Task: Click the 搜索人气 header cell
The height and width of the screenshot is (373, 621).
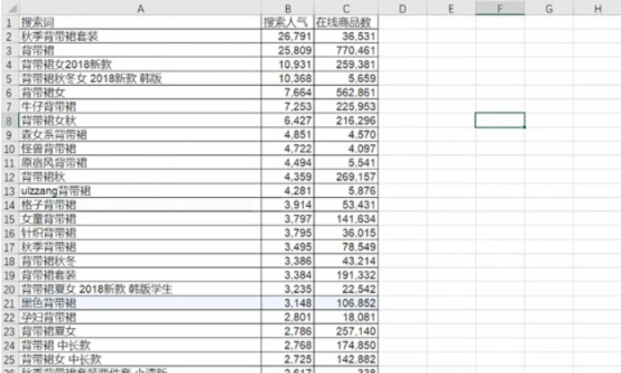Action: tap(288, 23)
